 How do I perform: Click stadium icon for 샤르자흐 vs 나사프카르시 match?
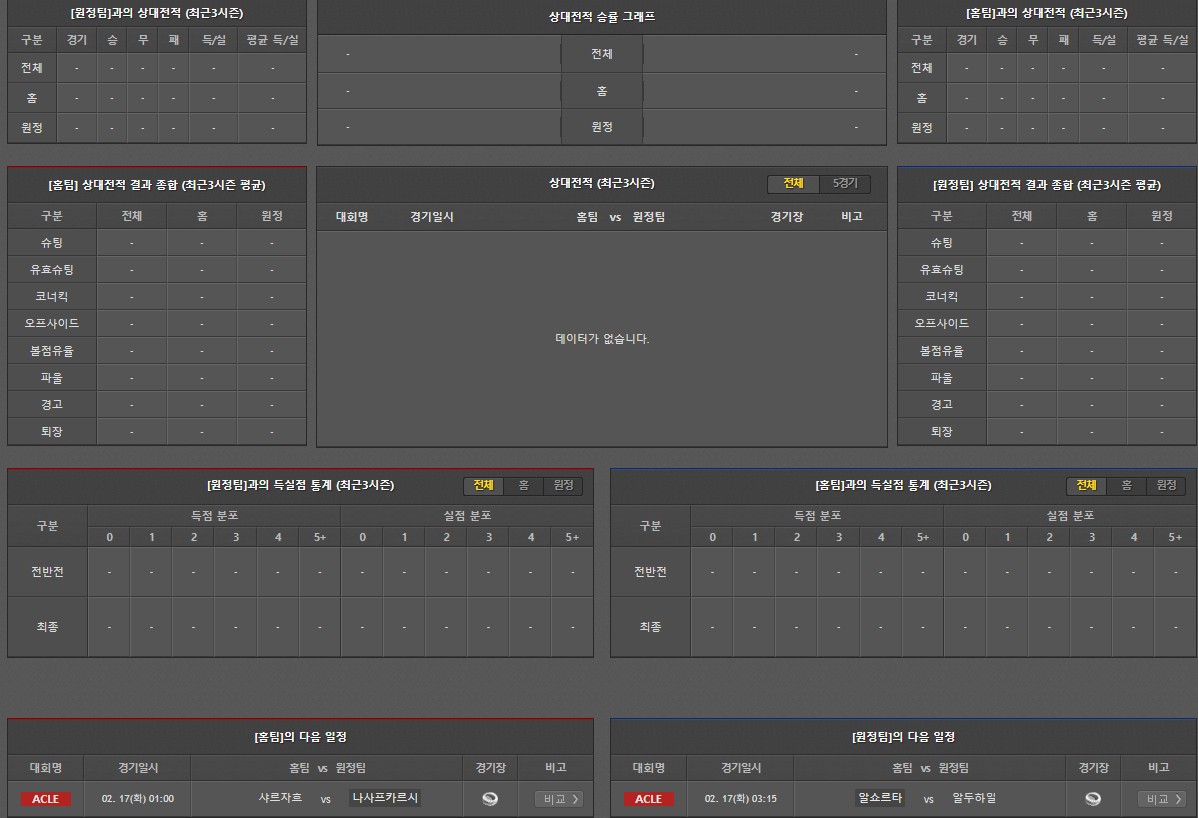coord(490,798)
